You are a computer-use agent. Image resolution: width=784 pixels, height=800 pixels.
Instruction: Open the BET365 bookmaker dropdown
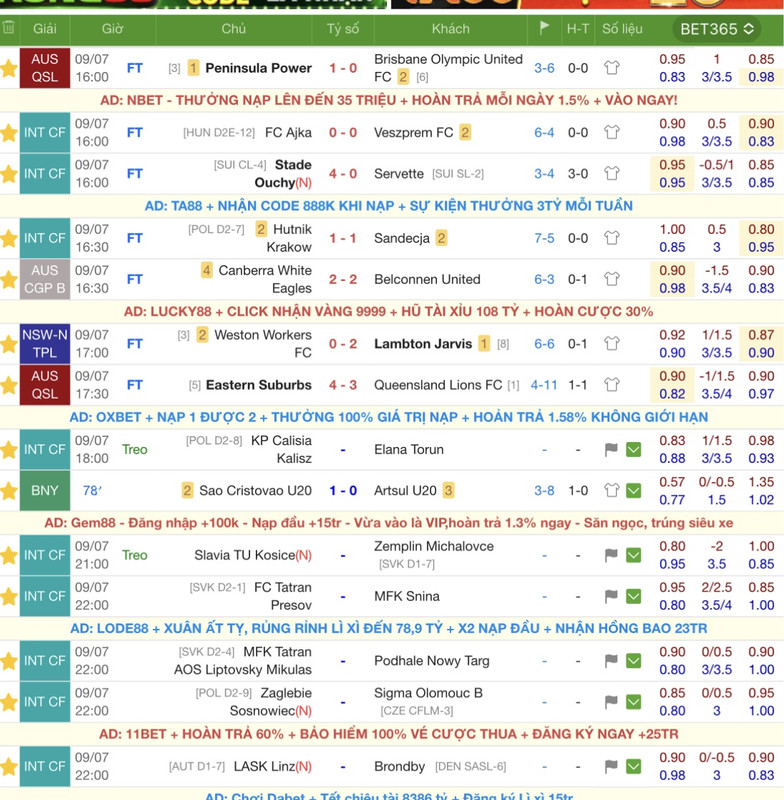click(x=717, y=29)
